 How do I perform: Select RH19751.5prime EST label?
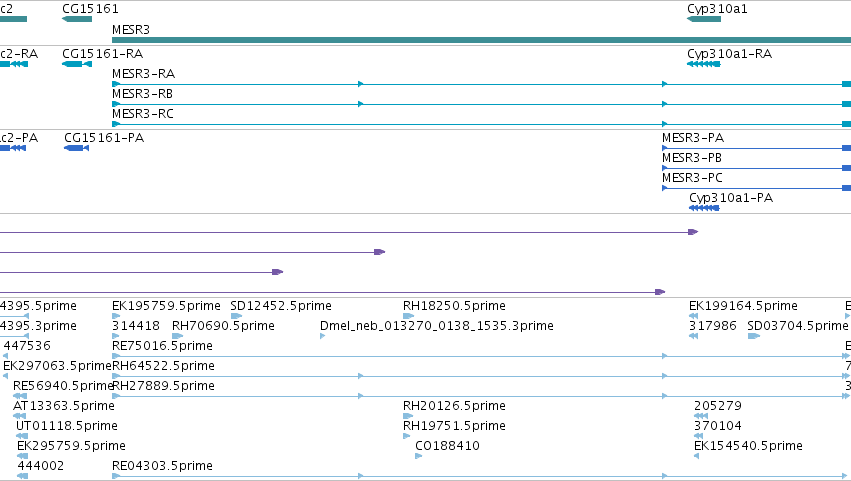pyautogui.click(x=454, y=427)
